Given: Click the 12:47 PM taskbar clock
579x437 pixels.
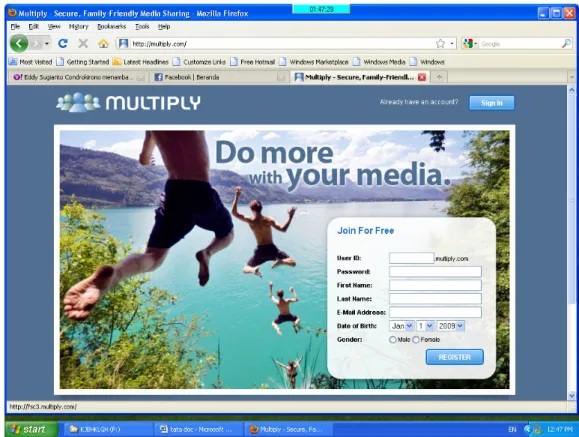Looking at the screenshot, I should [560, 429].
